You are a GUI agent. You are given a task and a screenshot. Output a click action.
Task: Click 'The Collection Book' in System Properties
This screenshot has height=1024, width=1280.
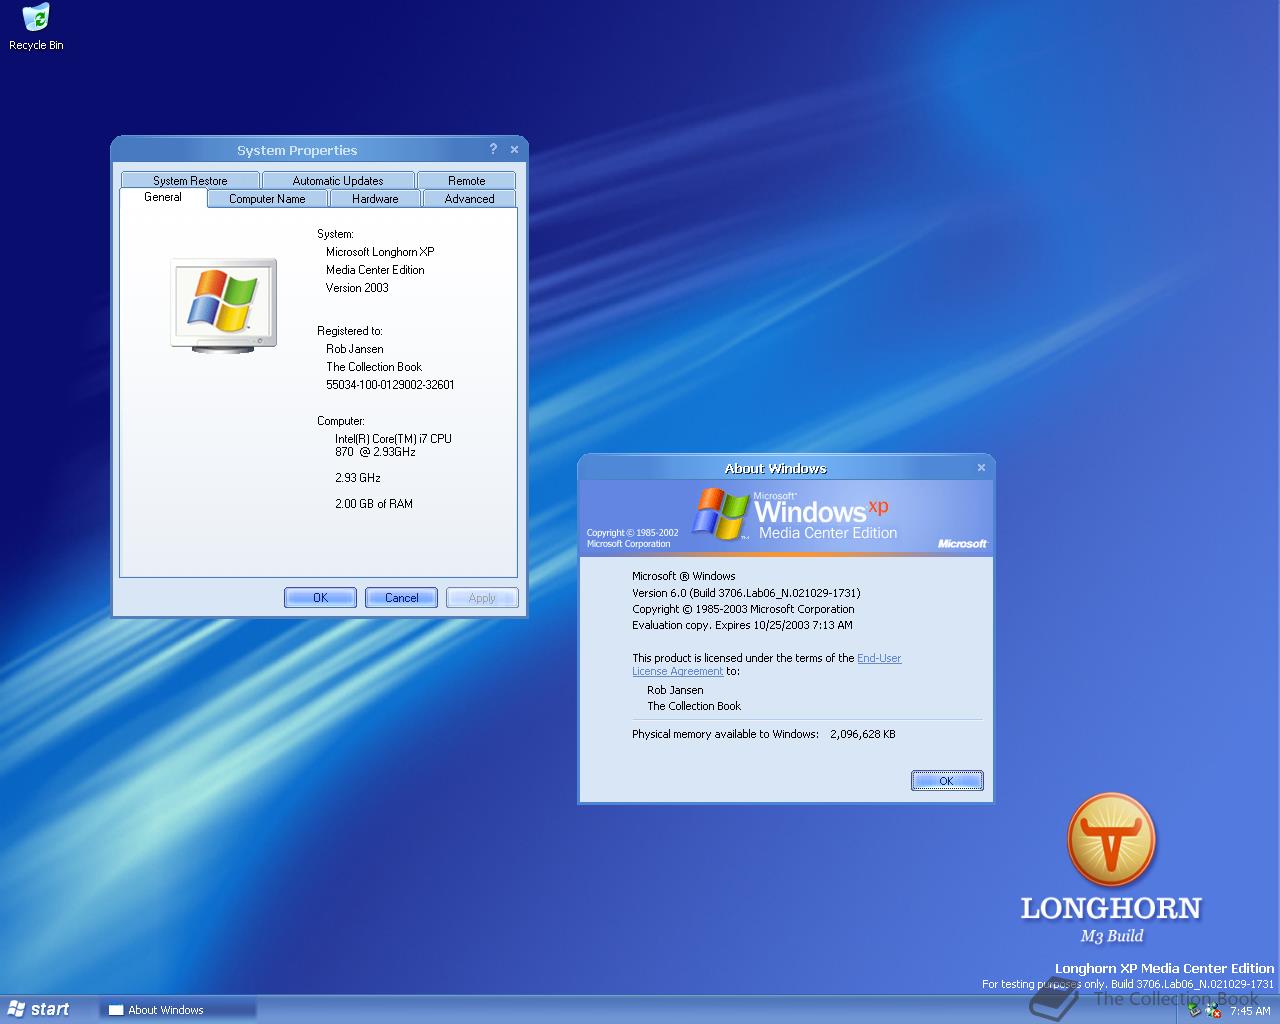(x=374, y=367)
